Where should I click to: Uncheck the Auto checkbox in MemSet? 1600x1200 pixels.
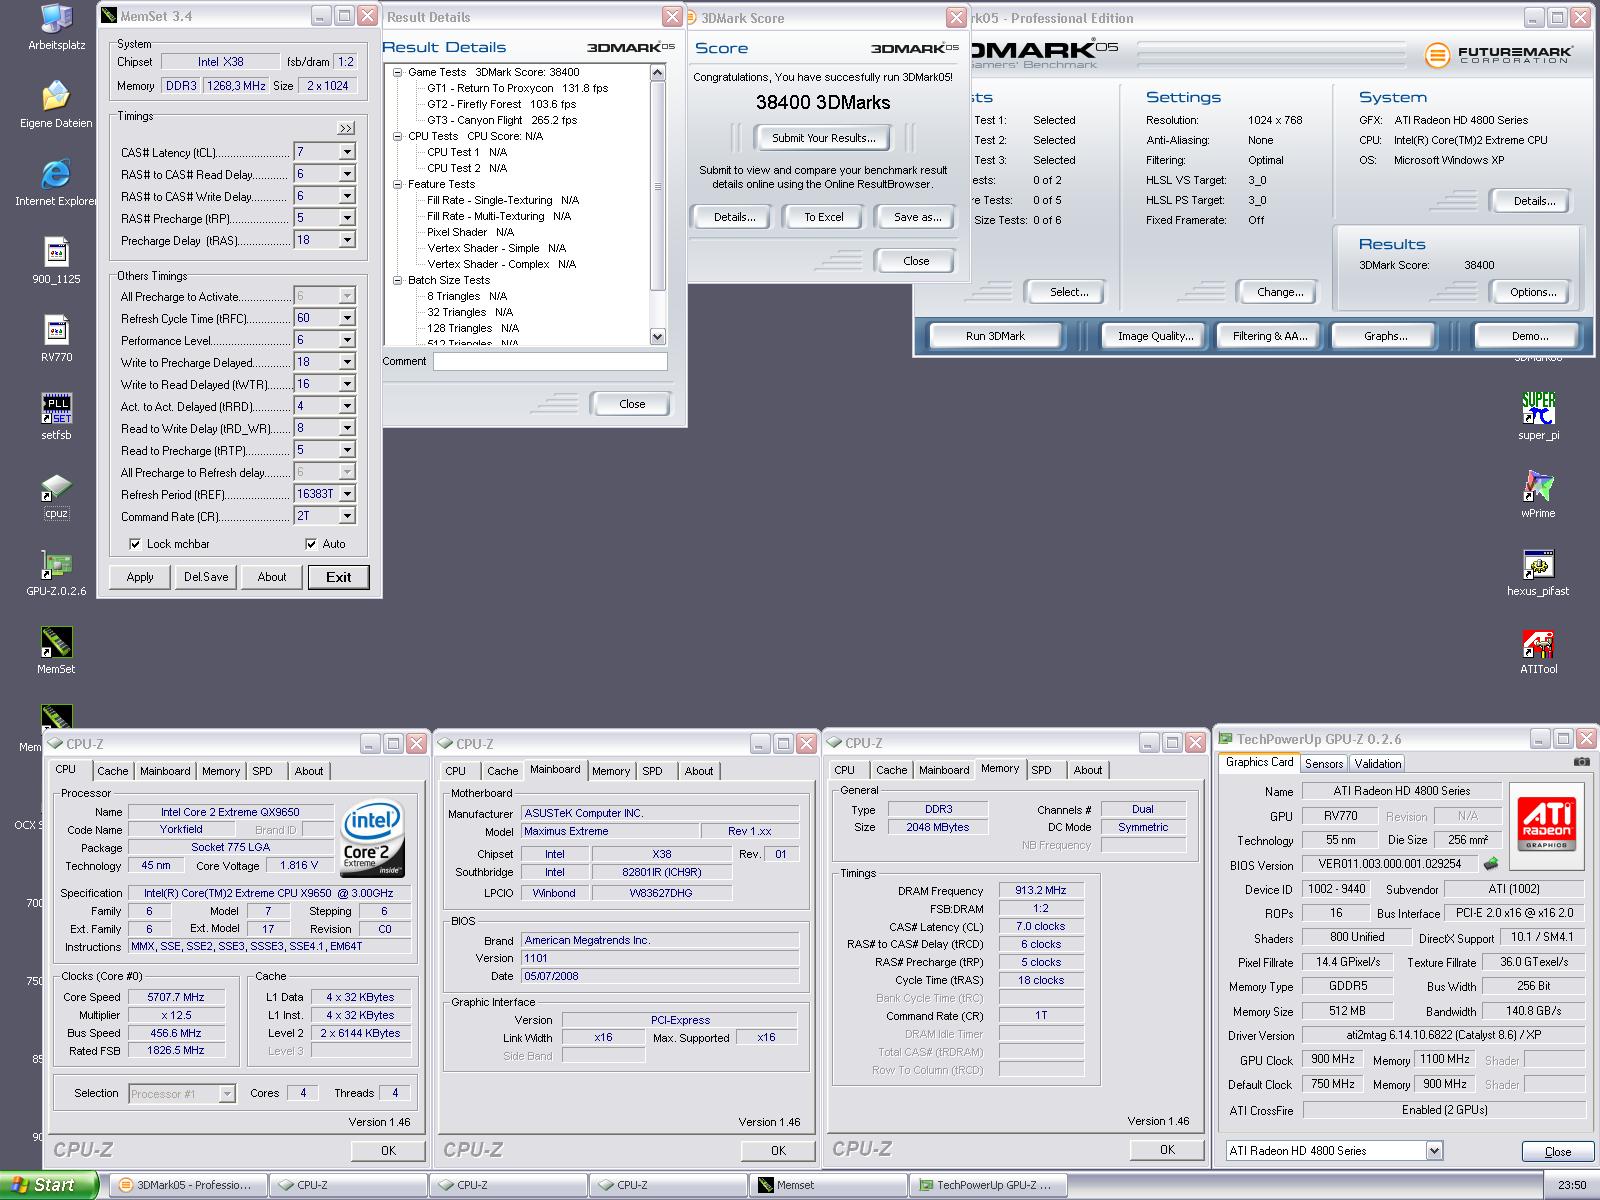311,544
